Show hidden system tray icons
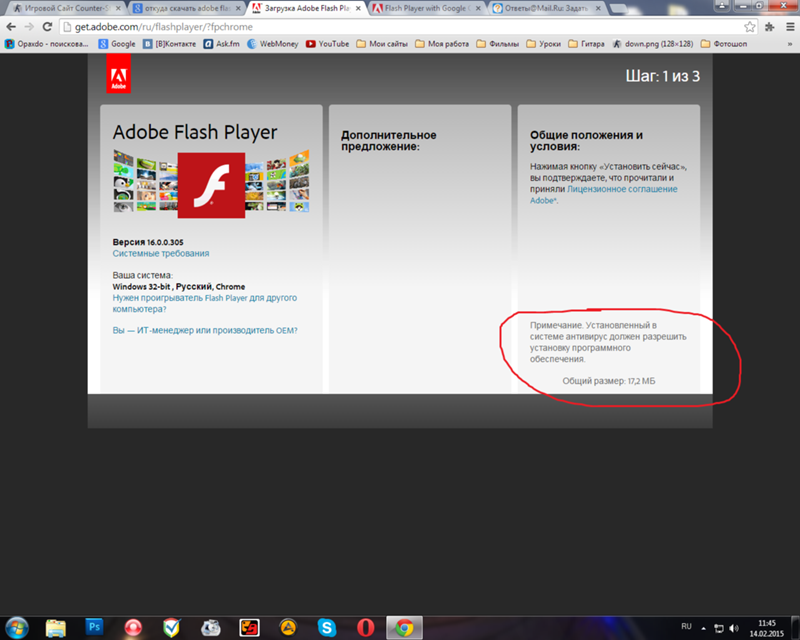800x640 pixels. point(704,628)
